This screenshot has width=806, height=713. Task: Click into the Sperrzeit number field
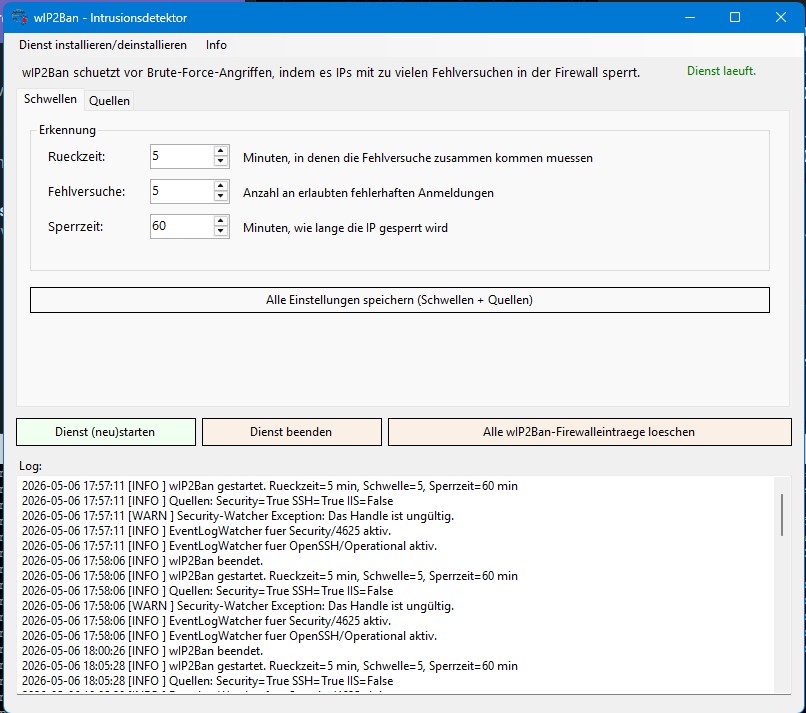pyautogui.click(x=182, y=226)
